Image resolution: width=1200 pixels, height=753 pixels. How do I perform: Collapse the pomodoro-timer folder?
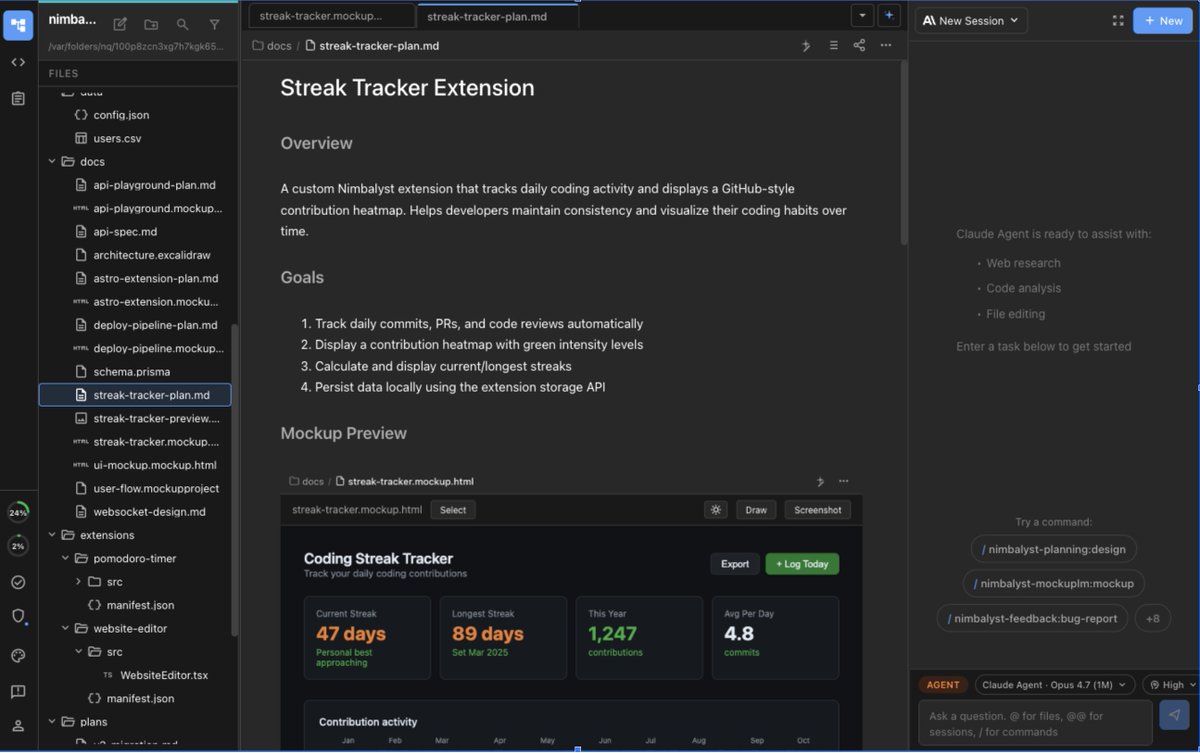[x=65, y=558]
